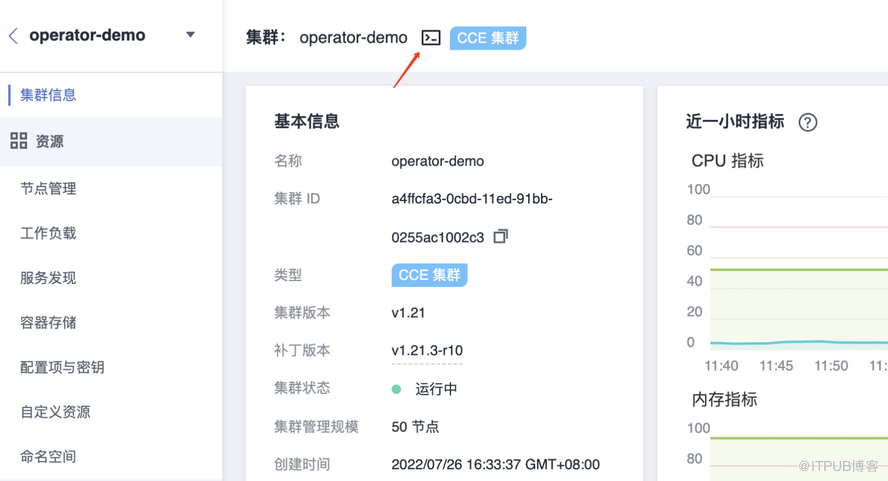Expand the operator-demo cluster switcher dropdown

pyautogui.click(x=191, y=35)
